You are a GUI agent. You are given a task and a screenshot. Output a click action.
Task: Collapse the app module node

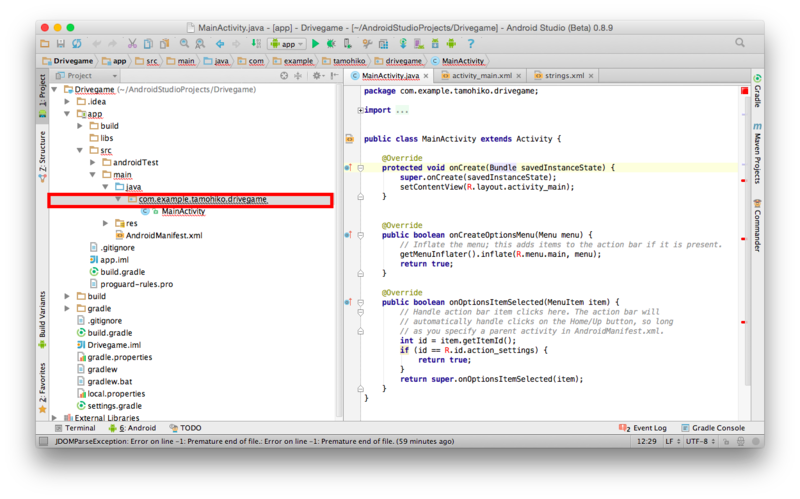point(67,114)
